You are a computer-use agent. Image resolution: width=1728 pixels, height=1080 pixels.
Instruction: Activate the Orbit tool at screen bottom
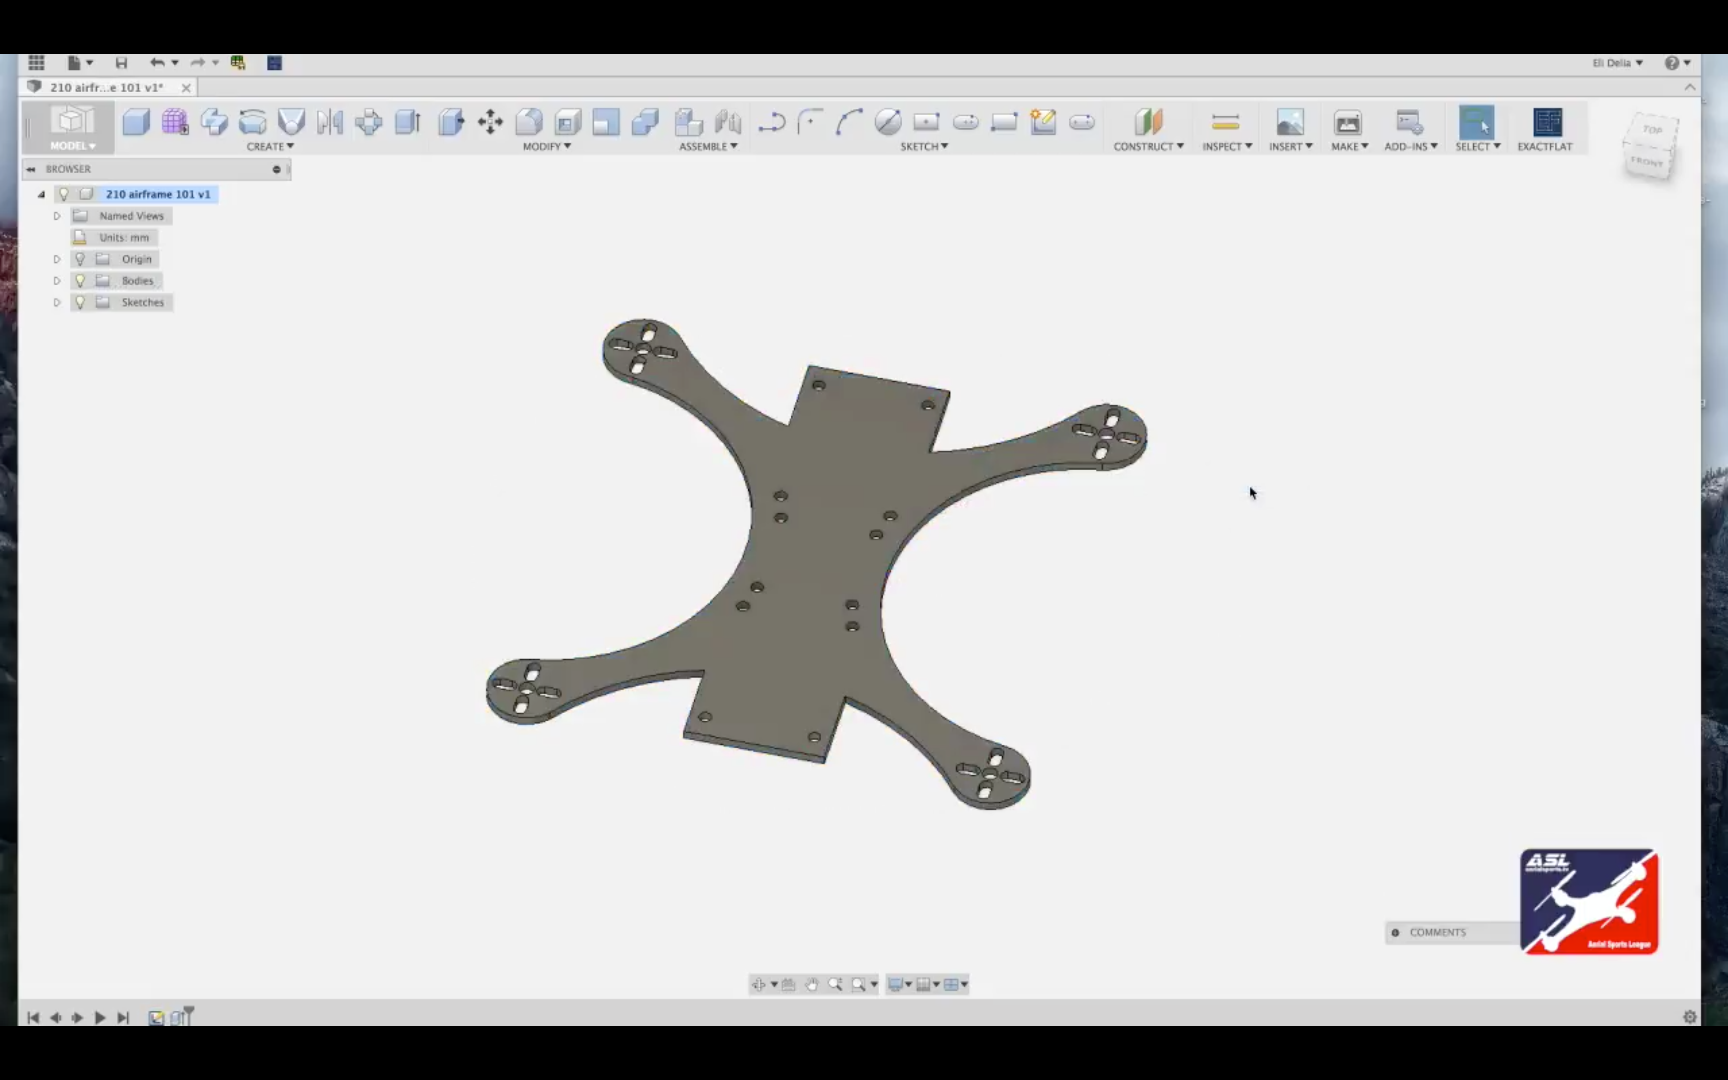click(x=760, y=984)
